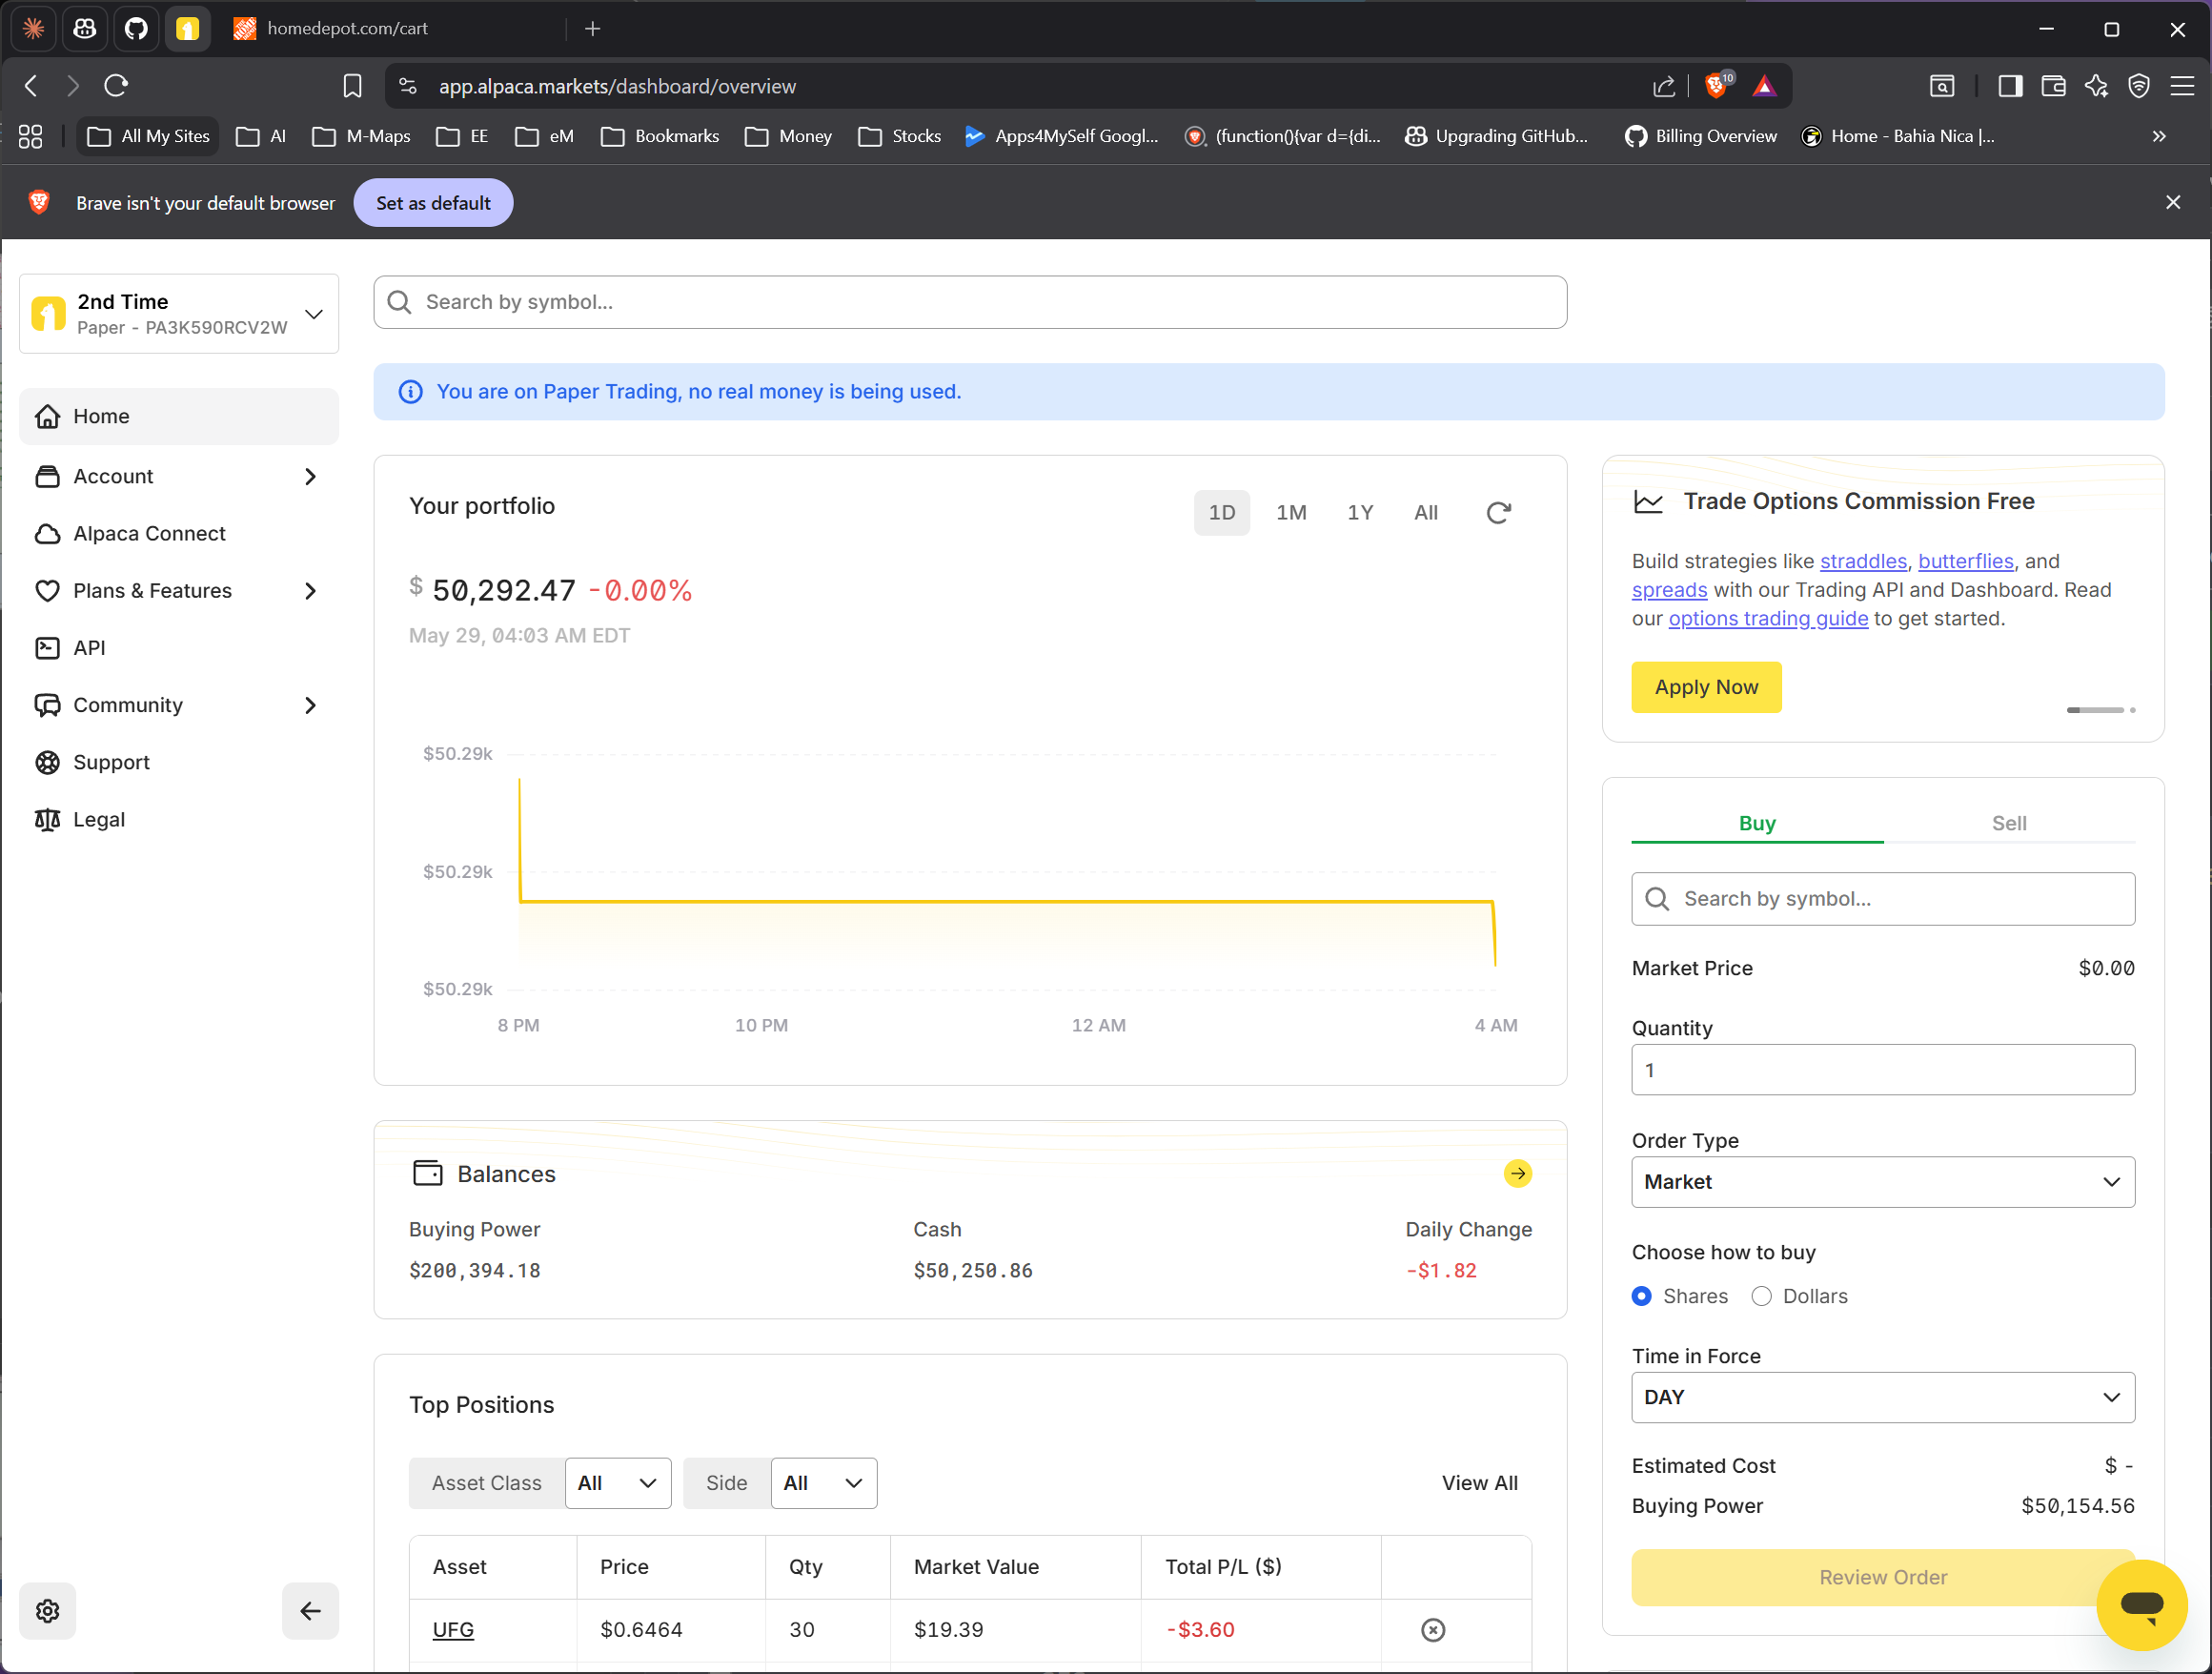Show more bookmarks overflow chevron
The width and height of the screenshot is (2212, 1674).
tap(2159, 136)
